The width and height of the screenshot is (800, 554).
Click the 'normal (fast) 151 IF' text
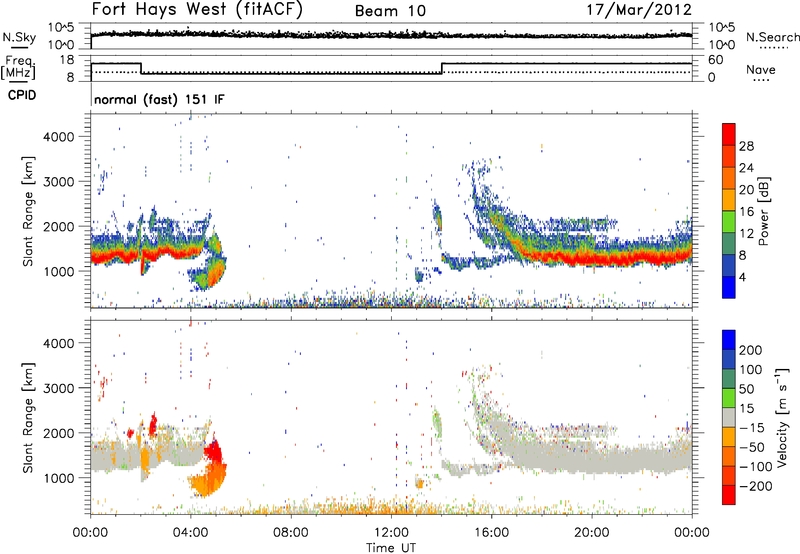[159, 99]
